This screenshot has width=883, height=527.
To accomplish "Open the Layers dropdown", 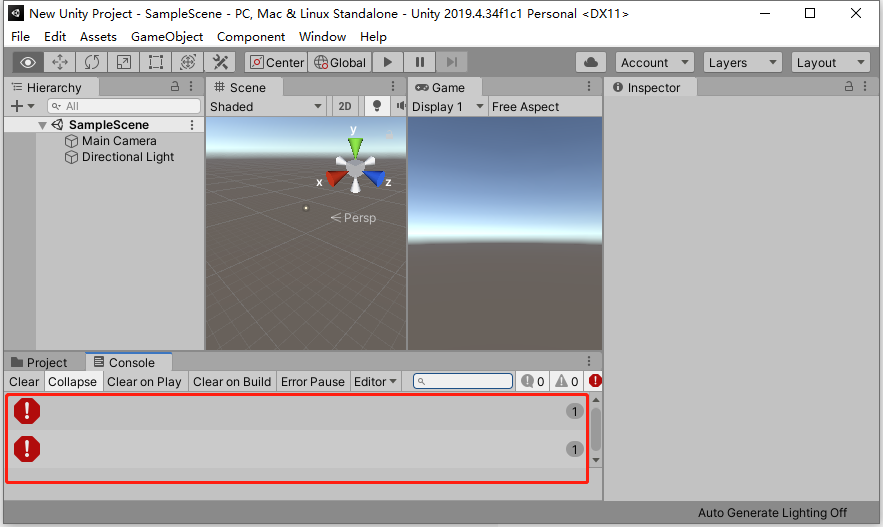I will click(742, 62).
